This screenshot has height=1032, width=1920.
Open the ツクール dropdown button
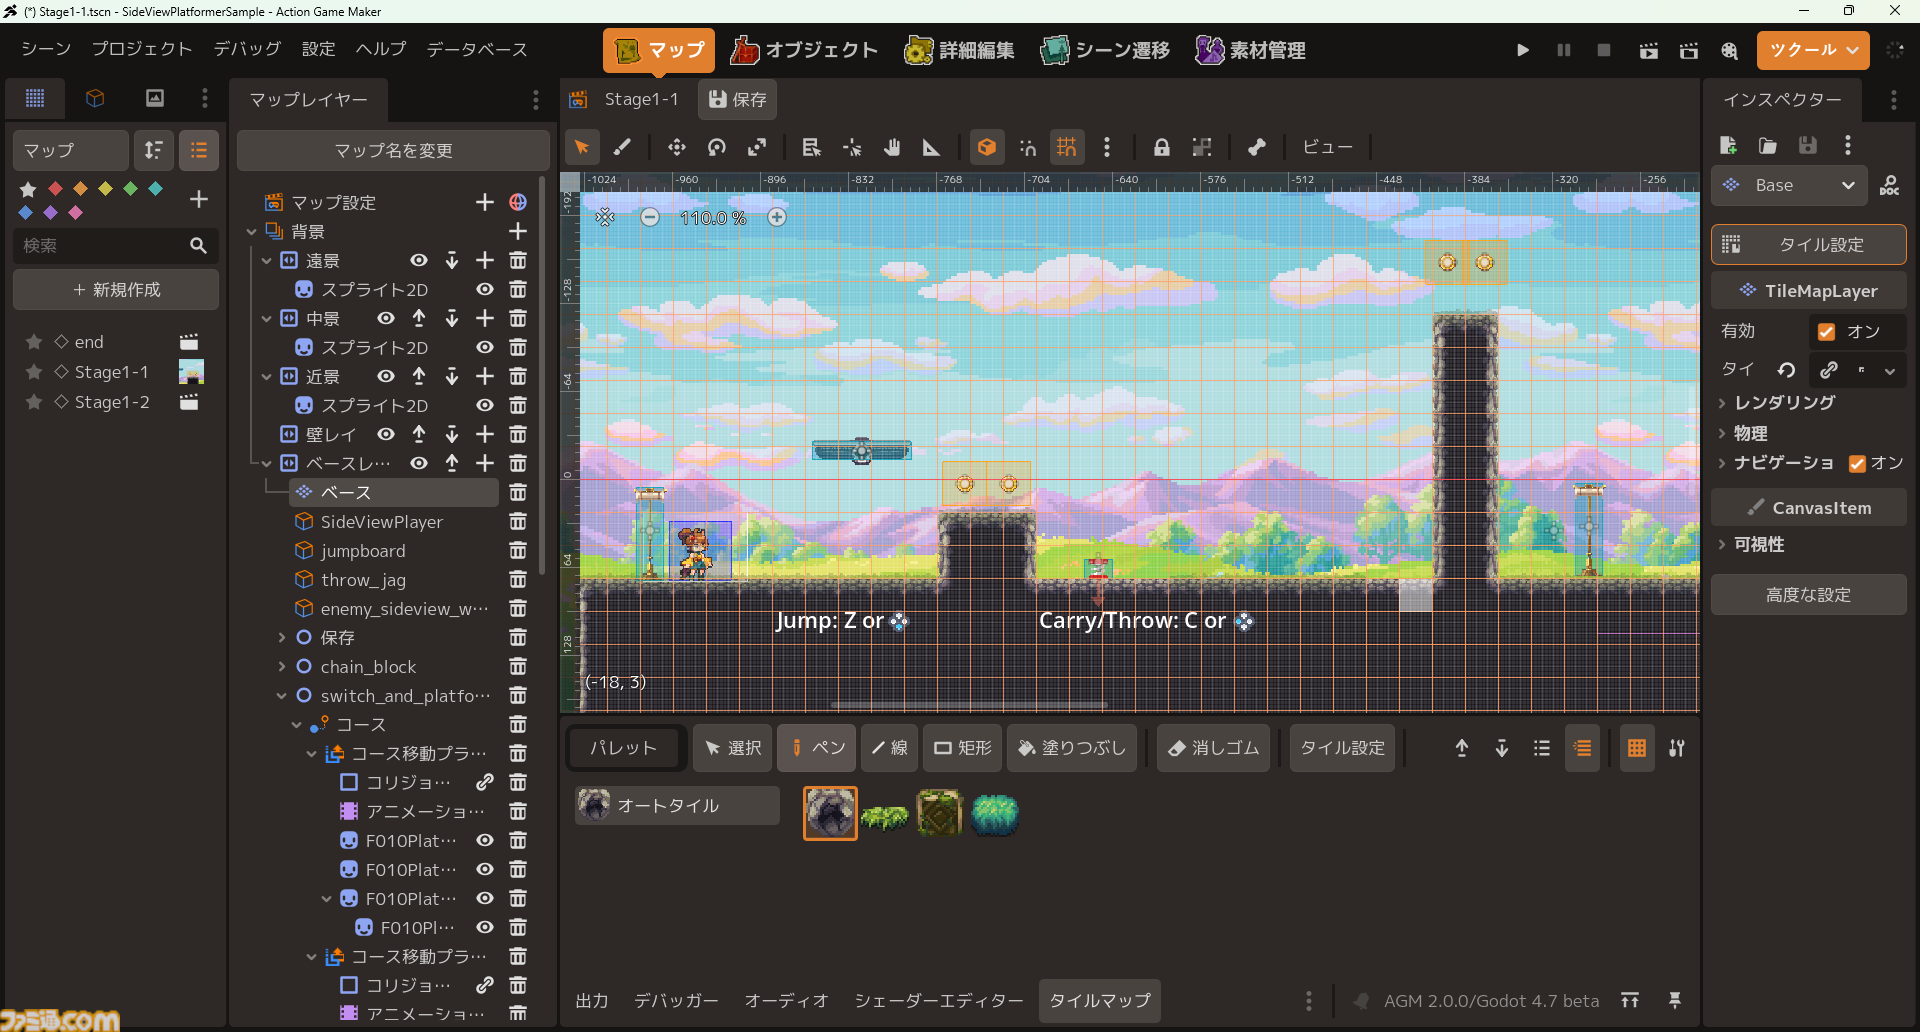(x=1813, y=50)
